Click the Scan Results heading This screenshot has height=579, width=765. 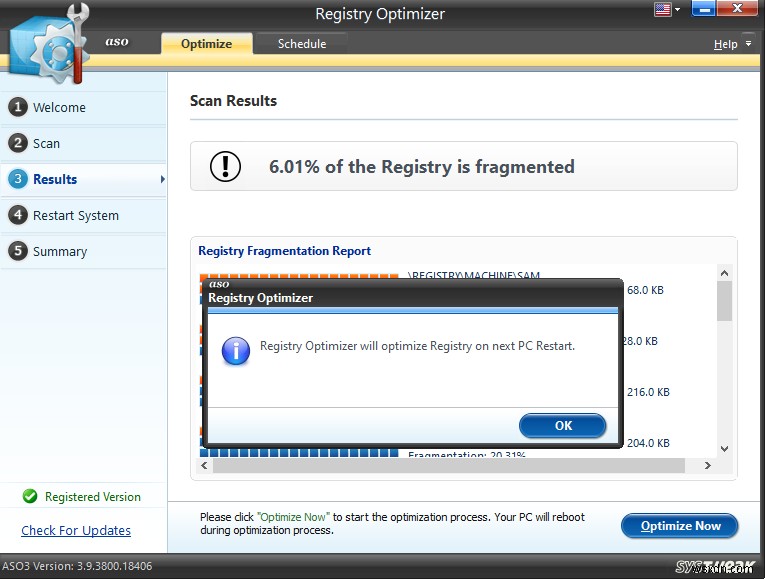(x=233, y=100)
